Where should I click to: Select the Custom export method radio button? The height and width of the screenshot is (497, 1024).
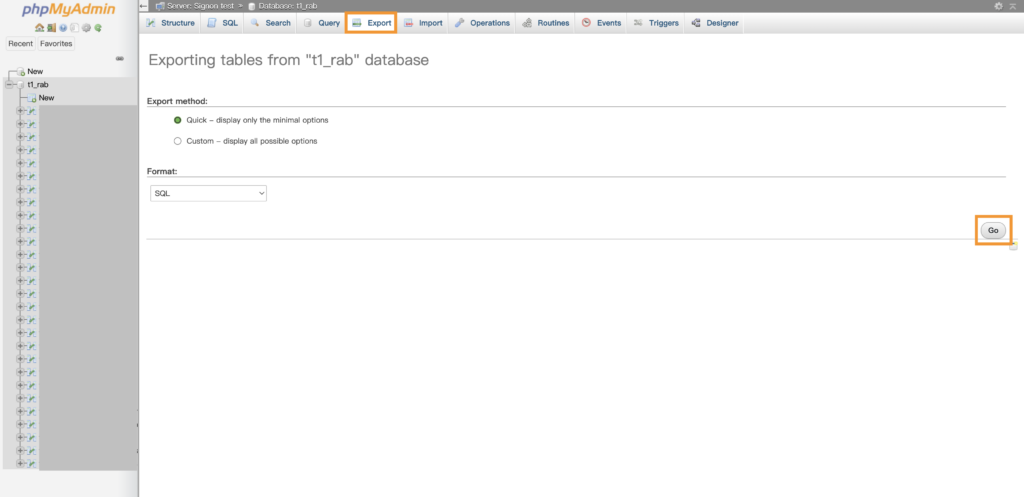tap(178, 141)
